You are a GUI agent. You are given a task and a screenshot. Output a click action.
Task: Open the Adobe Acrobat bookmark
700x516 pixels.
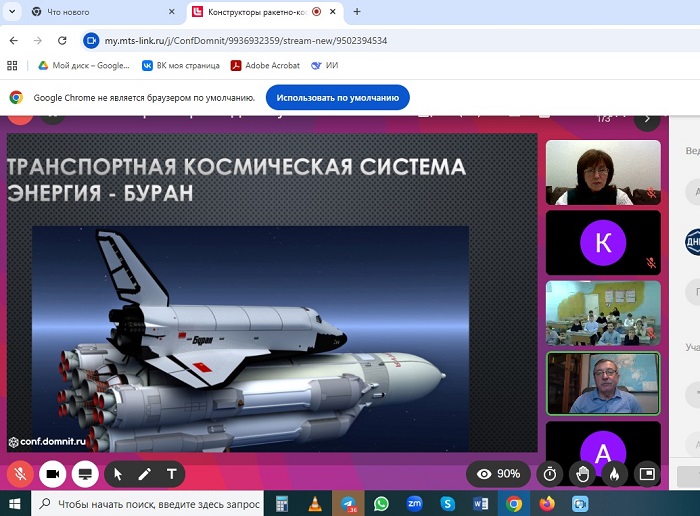tap(265, 65)
